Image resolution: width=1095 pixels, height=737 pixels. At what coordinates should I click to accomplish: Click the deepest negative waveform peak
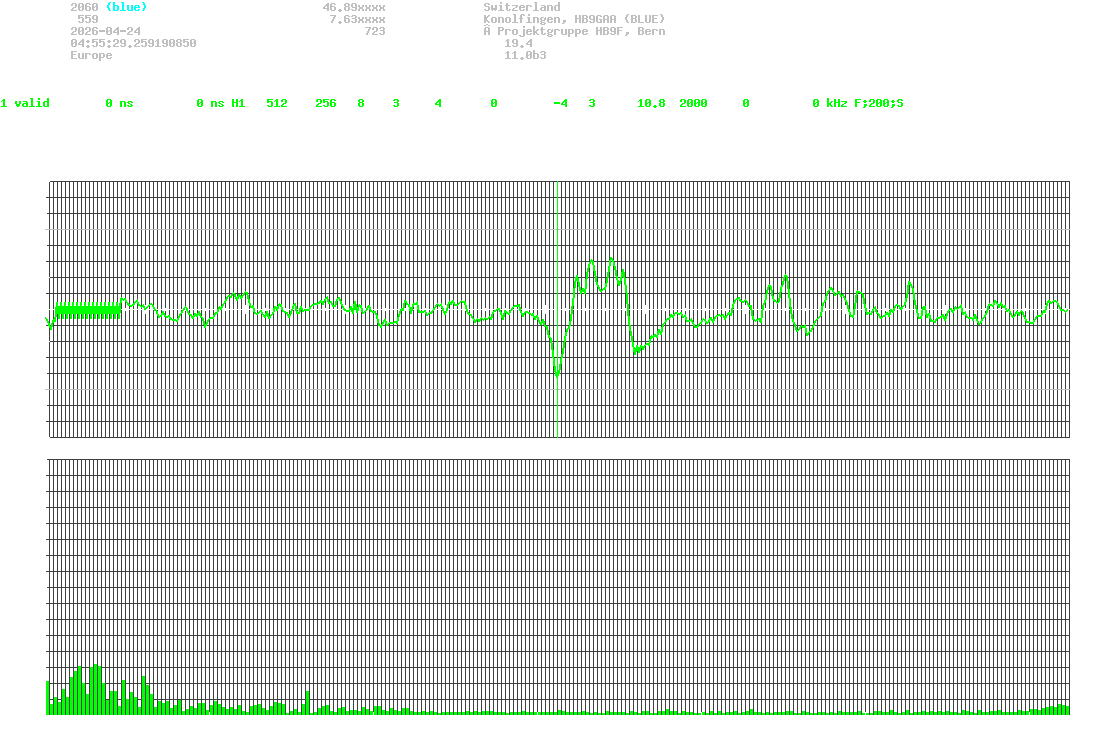(557, 374)
